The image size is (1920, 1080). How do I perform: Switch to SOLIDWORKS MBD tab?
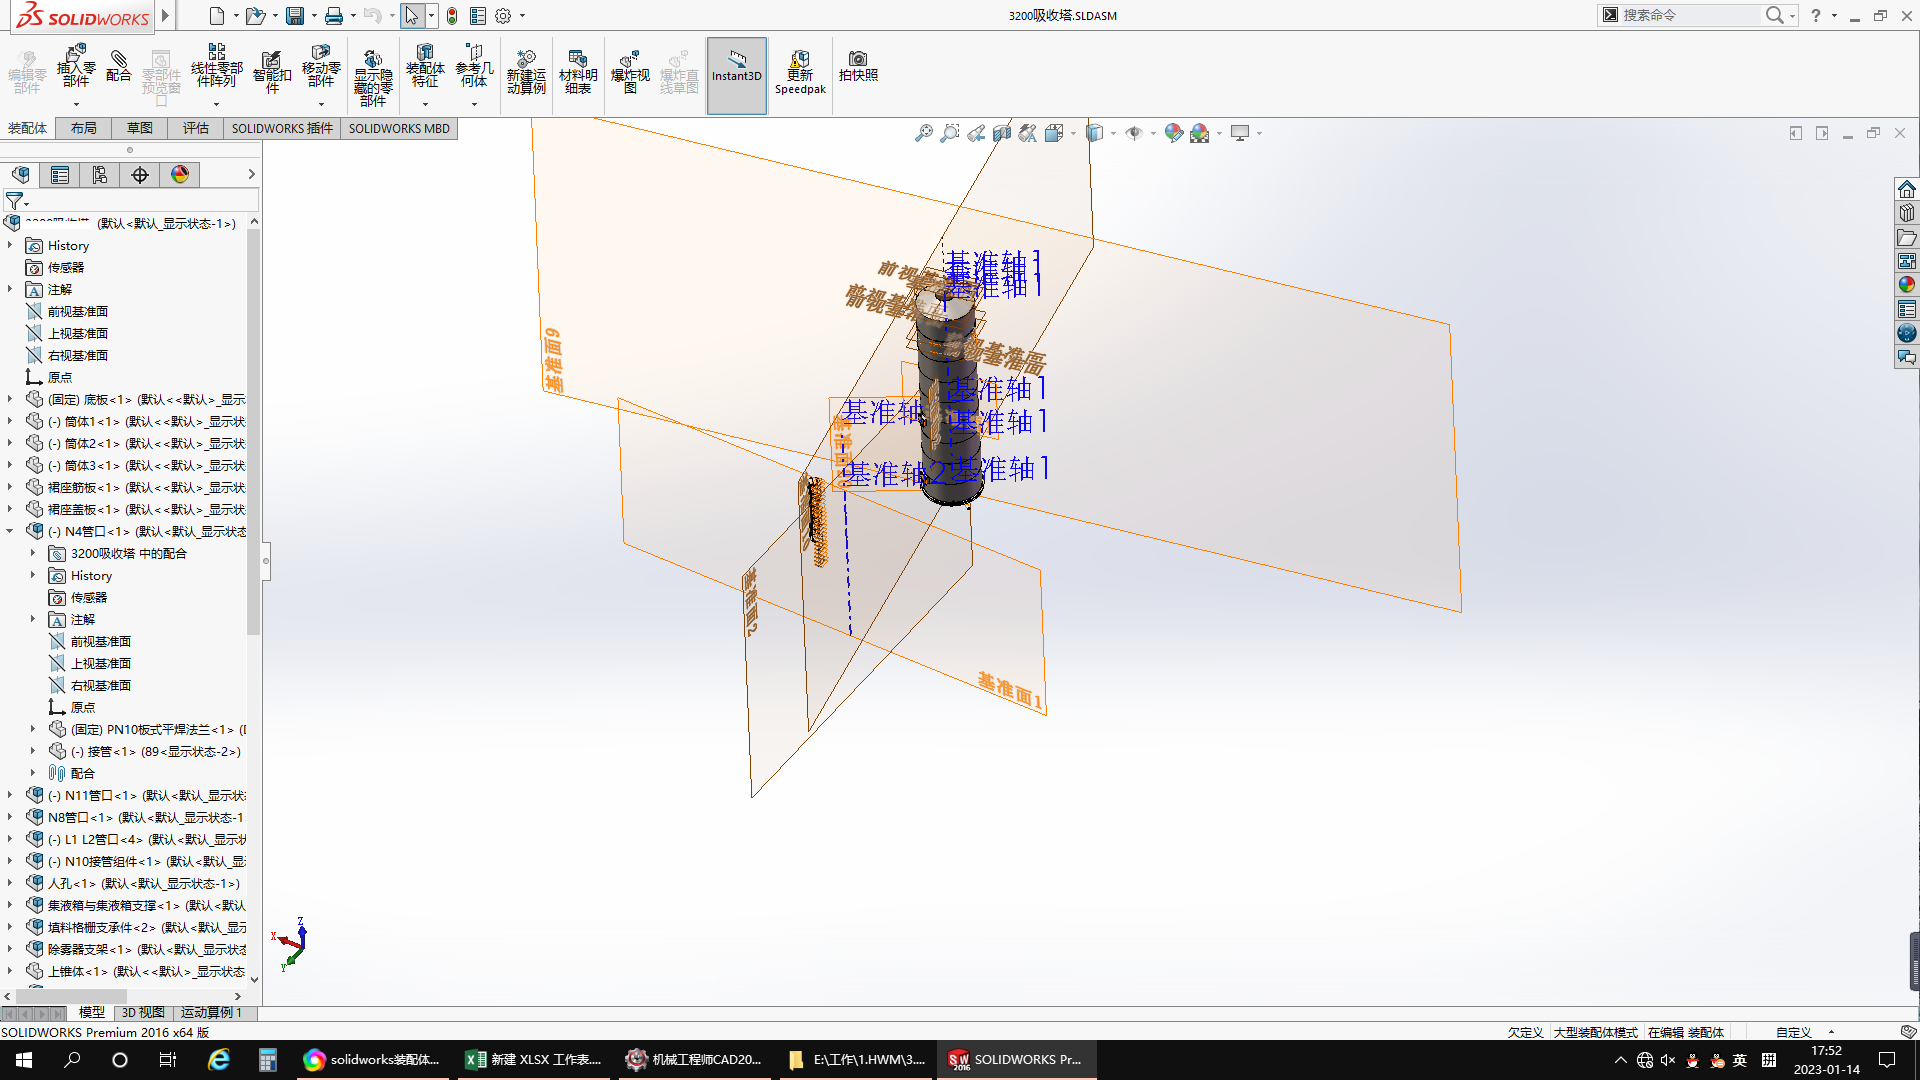tap(399, 128)
